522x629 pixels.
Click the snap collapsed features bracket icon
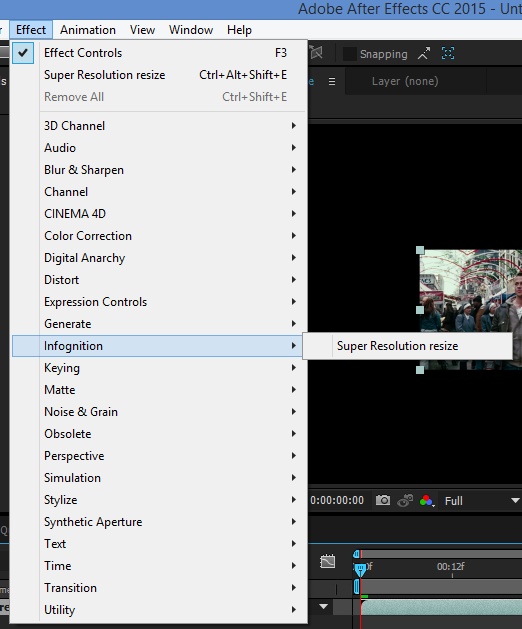(448, 53)
